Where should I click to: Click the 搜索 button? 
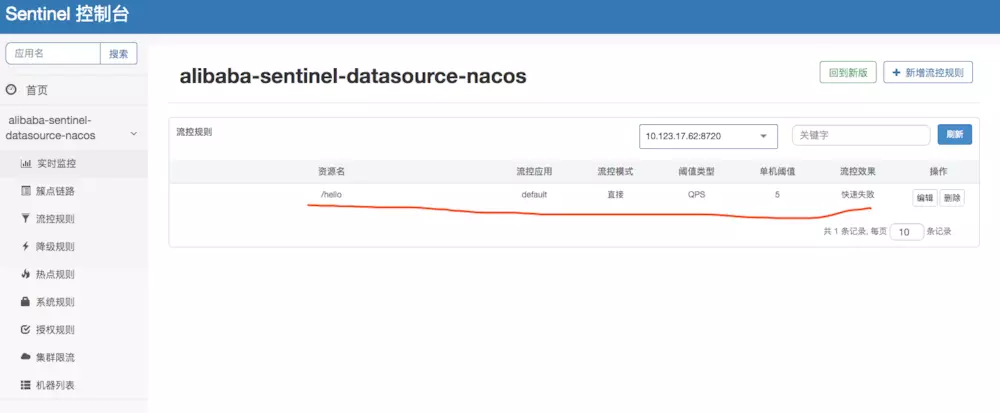point(119,54)
